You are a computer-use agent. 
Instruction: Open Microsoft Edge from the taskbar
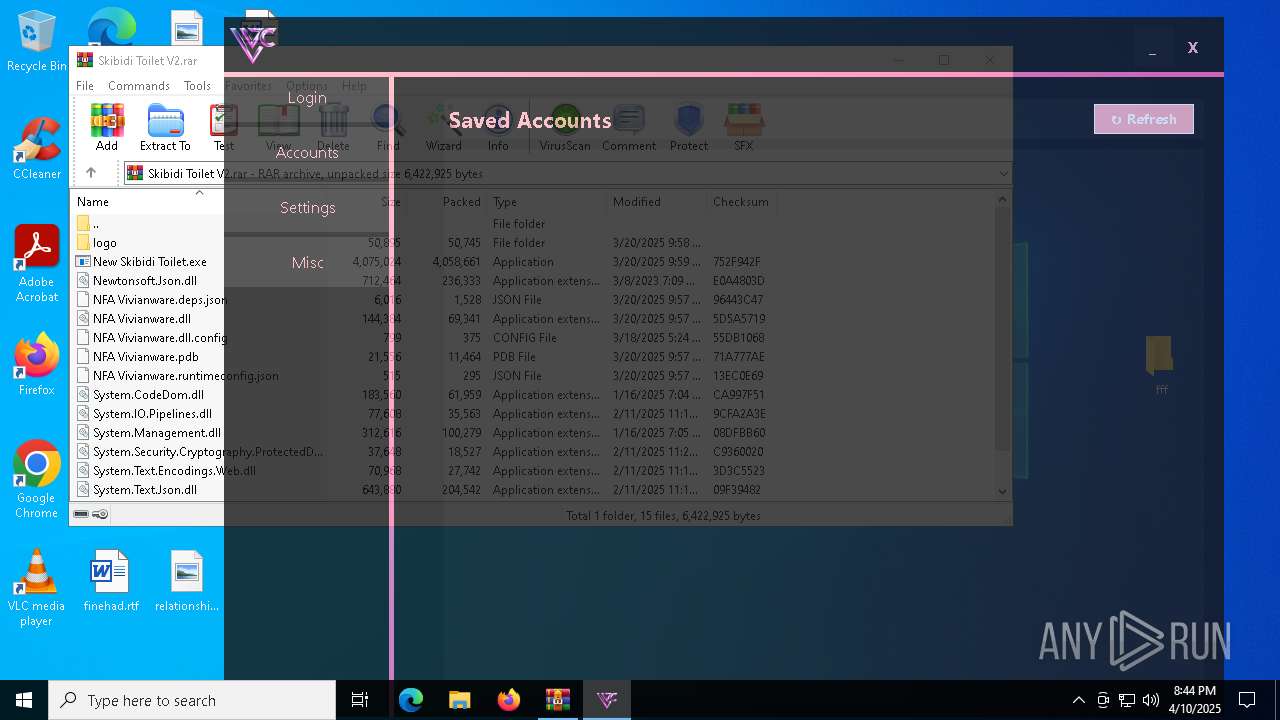(x=411, y=700)
